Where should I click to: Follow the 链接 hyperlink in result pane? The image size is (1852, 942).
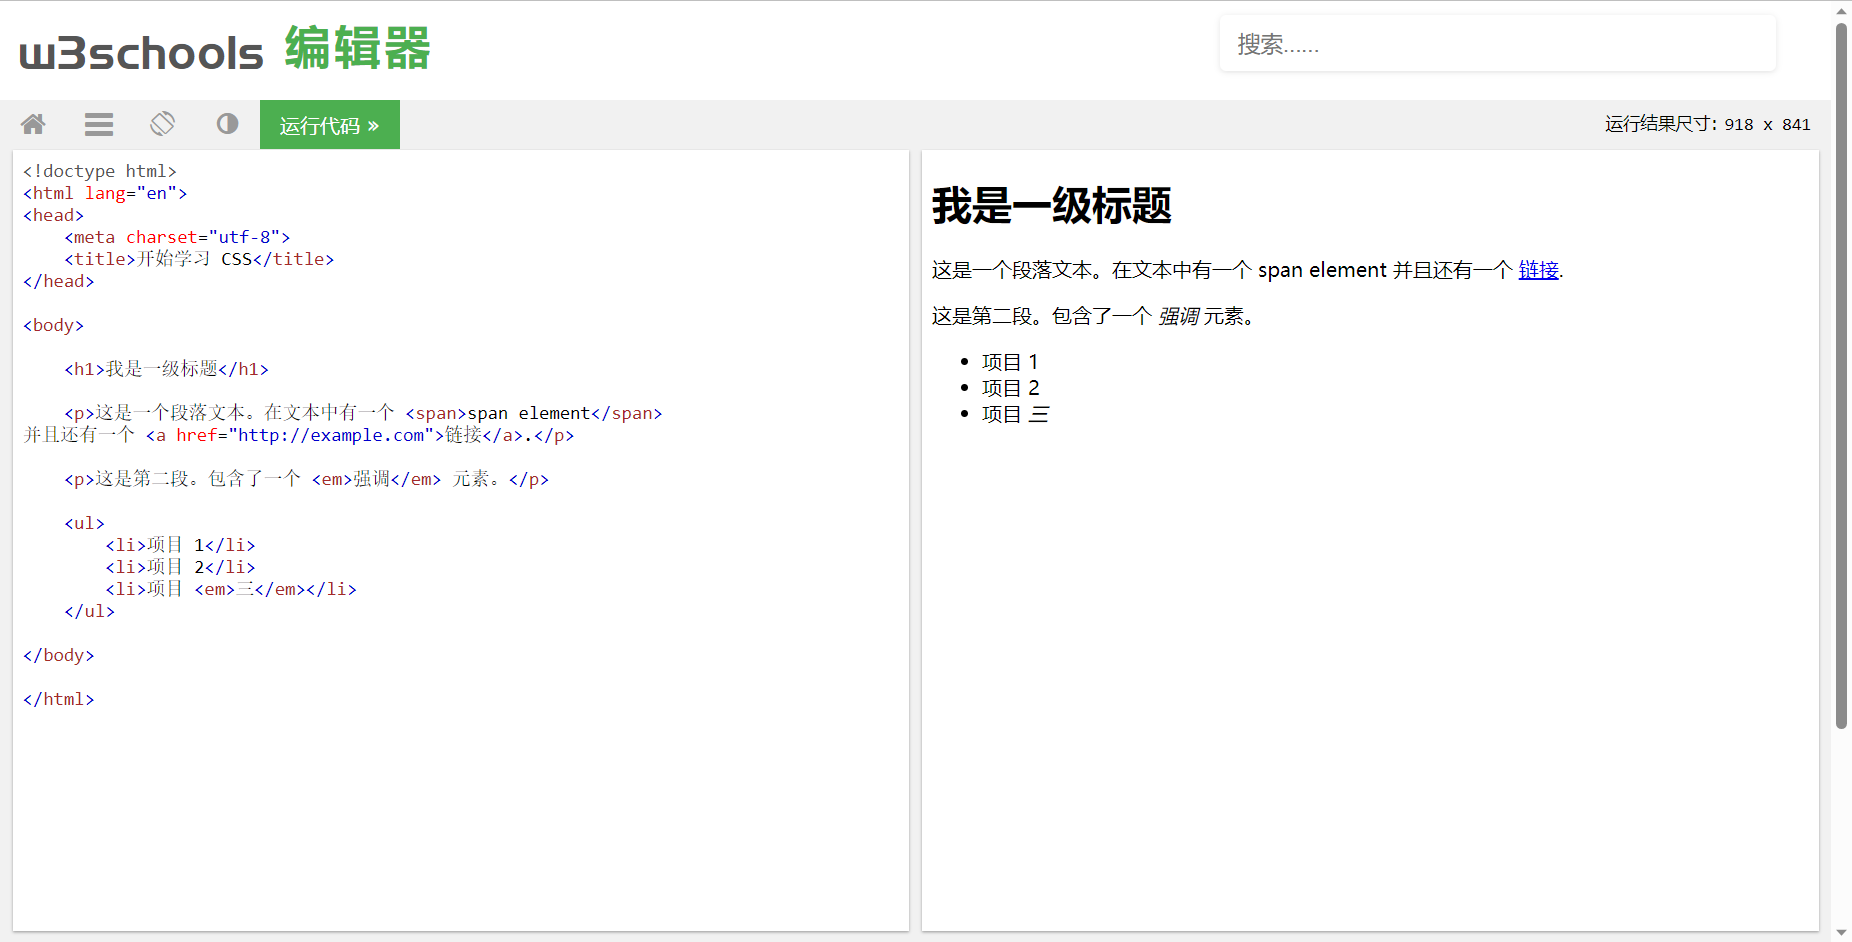1538,270
